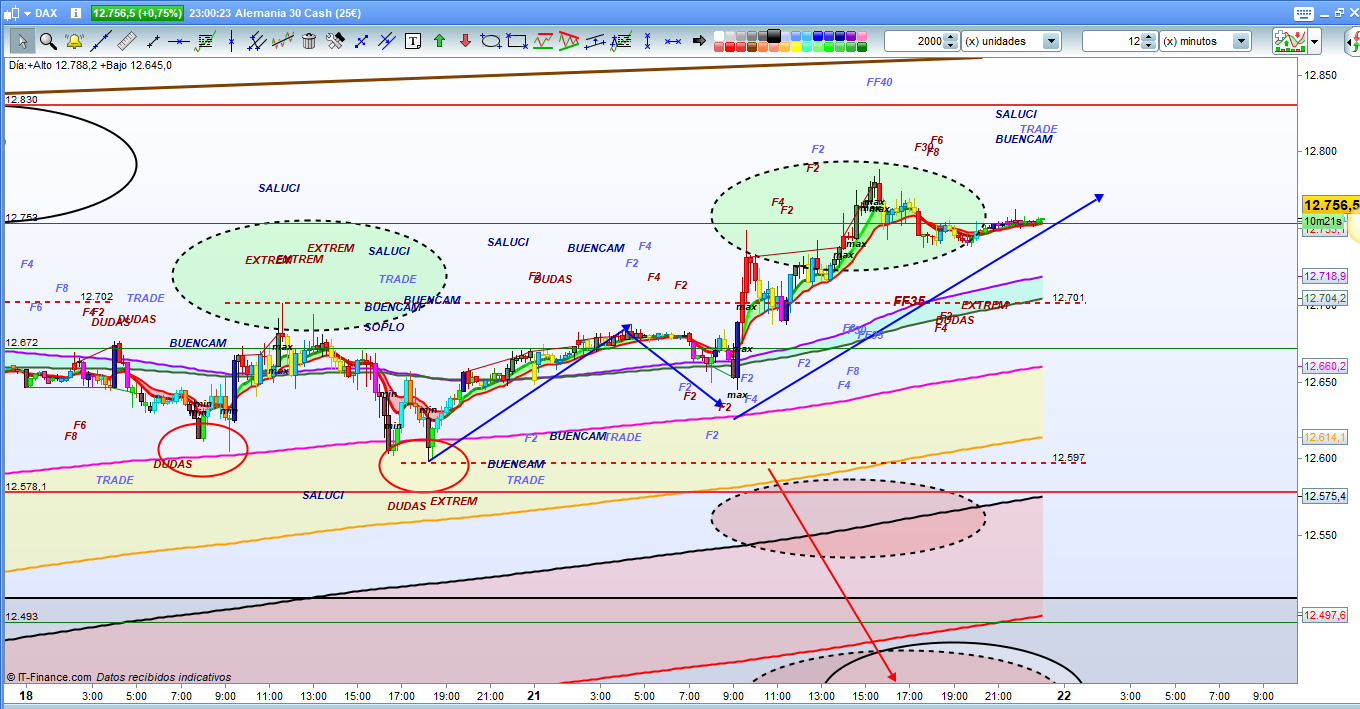Expand the '(x) minutos' timeframe dropdown

[1241, 41]
